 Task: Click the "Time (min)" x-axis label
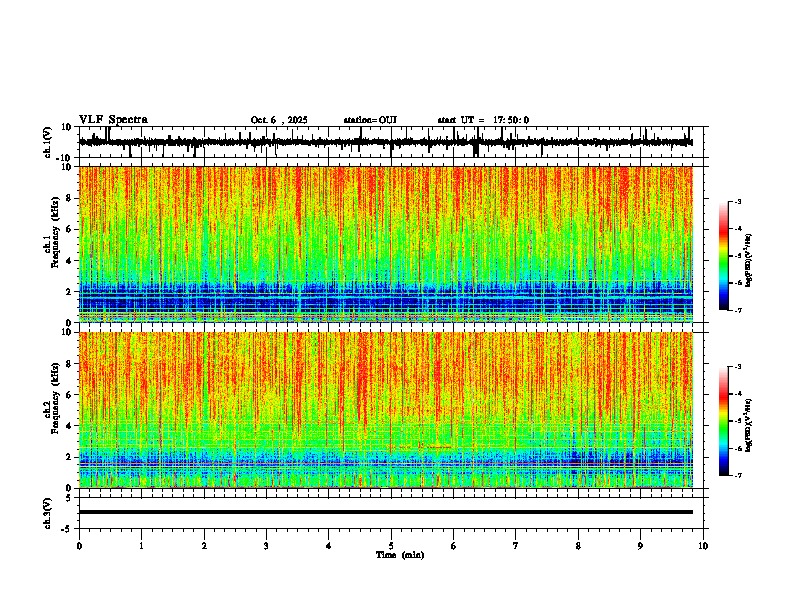click(400, 555)
